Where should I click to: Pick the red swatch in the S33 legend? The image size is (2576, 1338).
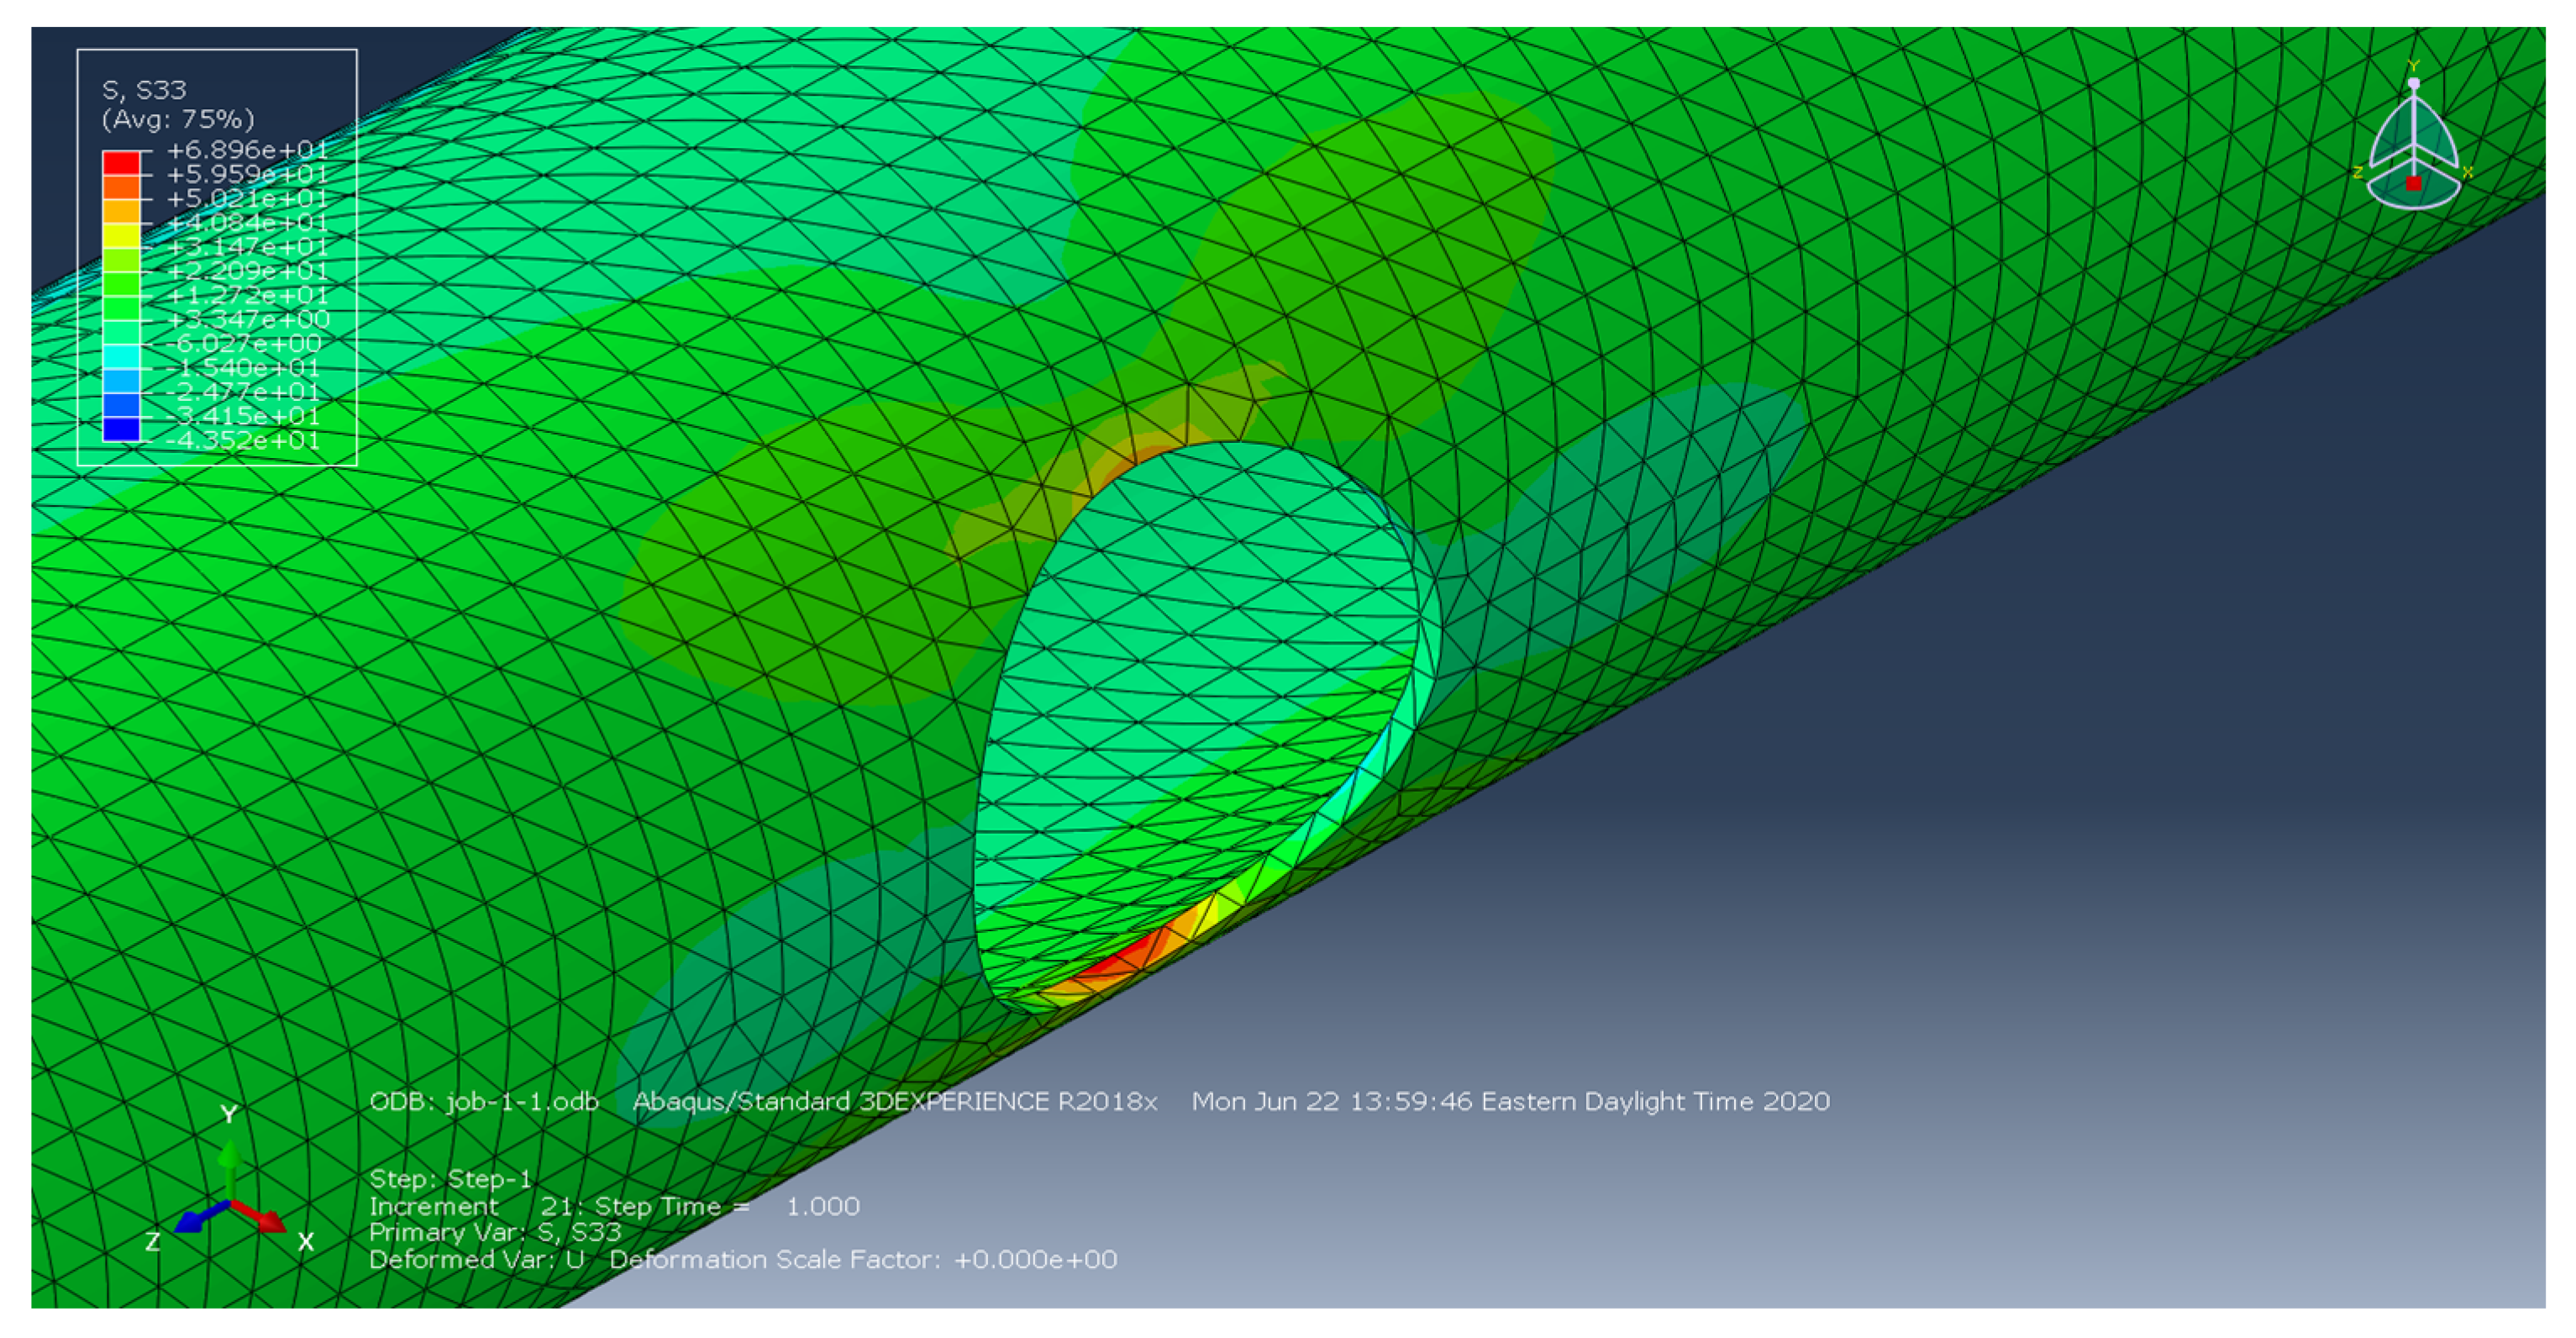[x=121, y=162]
